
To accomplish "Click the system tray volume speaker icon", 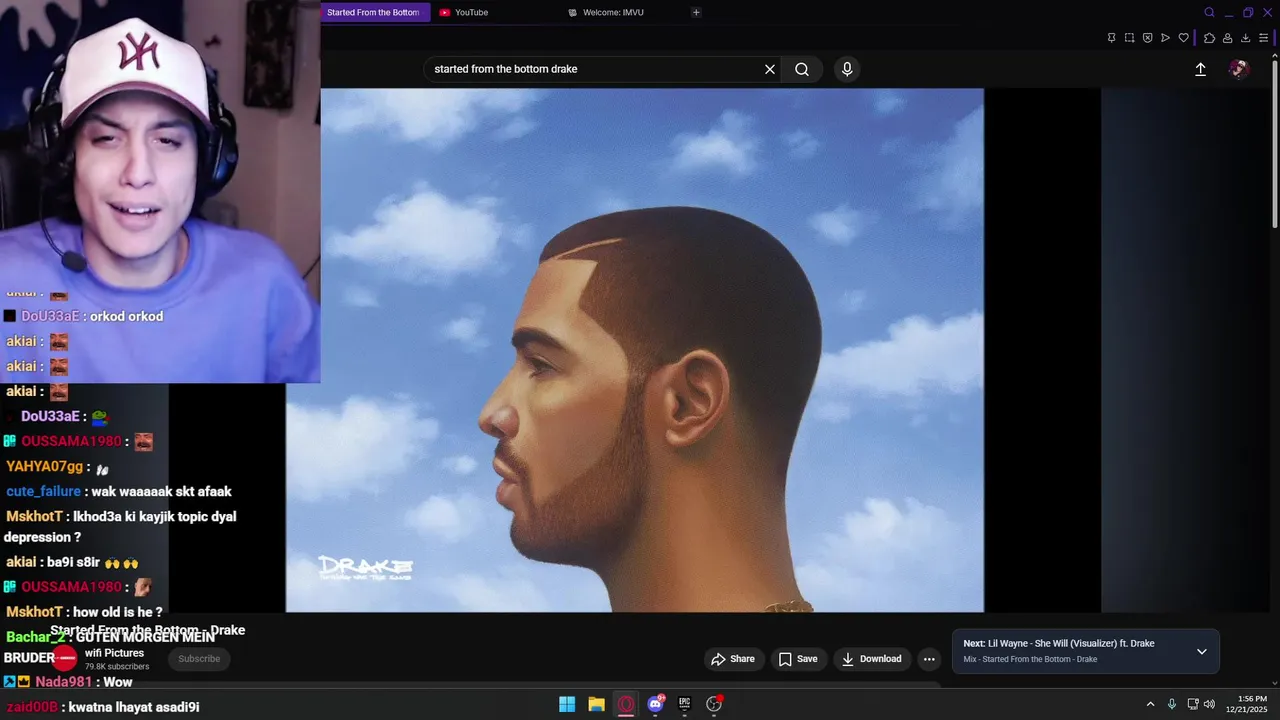I will [x=1209, y=704].
